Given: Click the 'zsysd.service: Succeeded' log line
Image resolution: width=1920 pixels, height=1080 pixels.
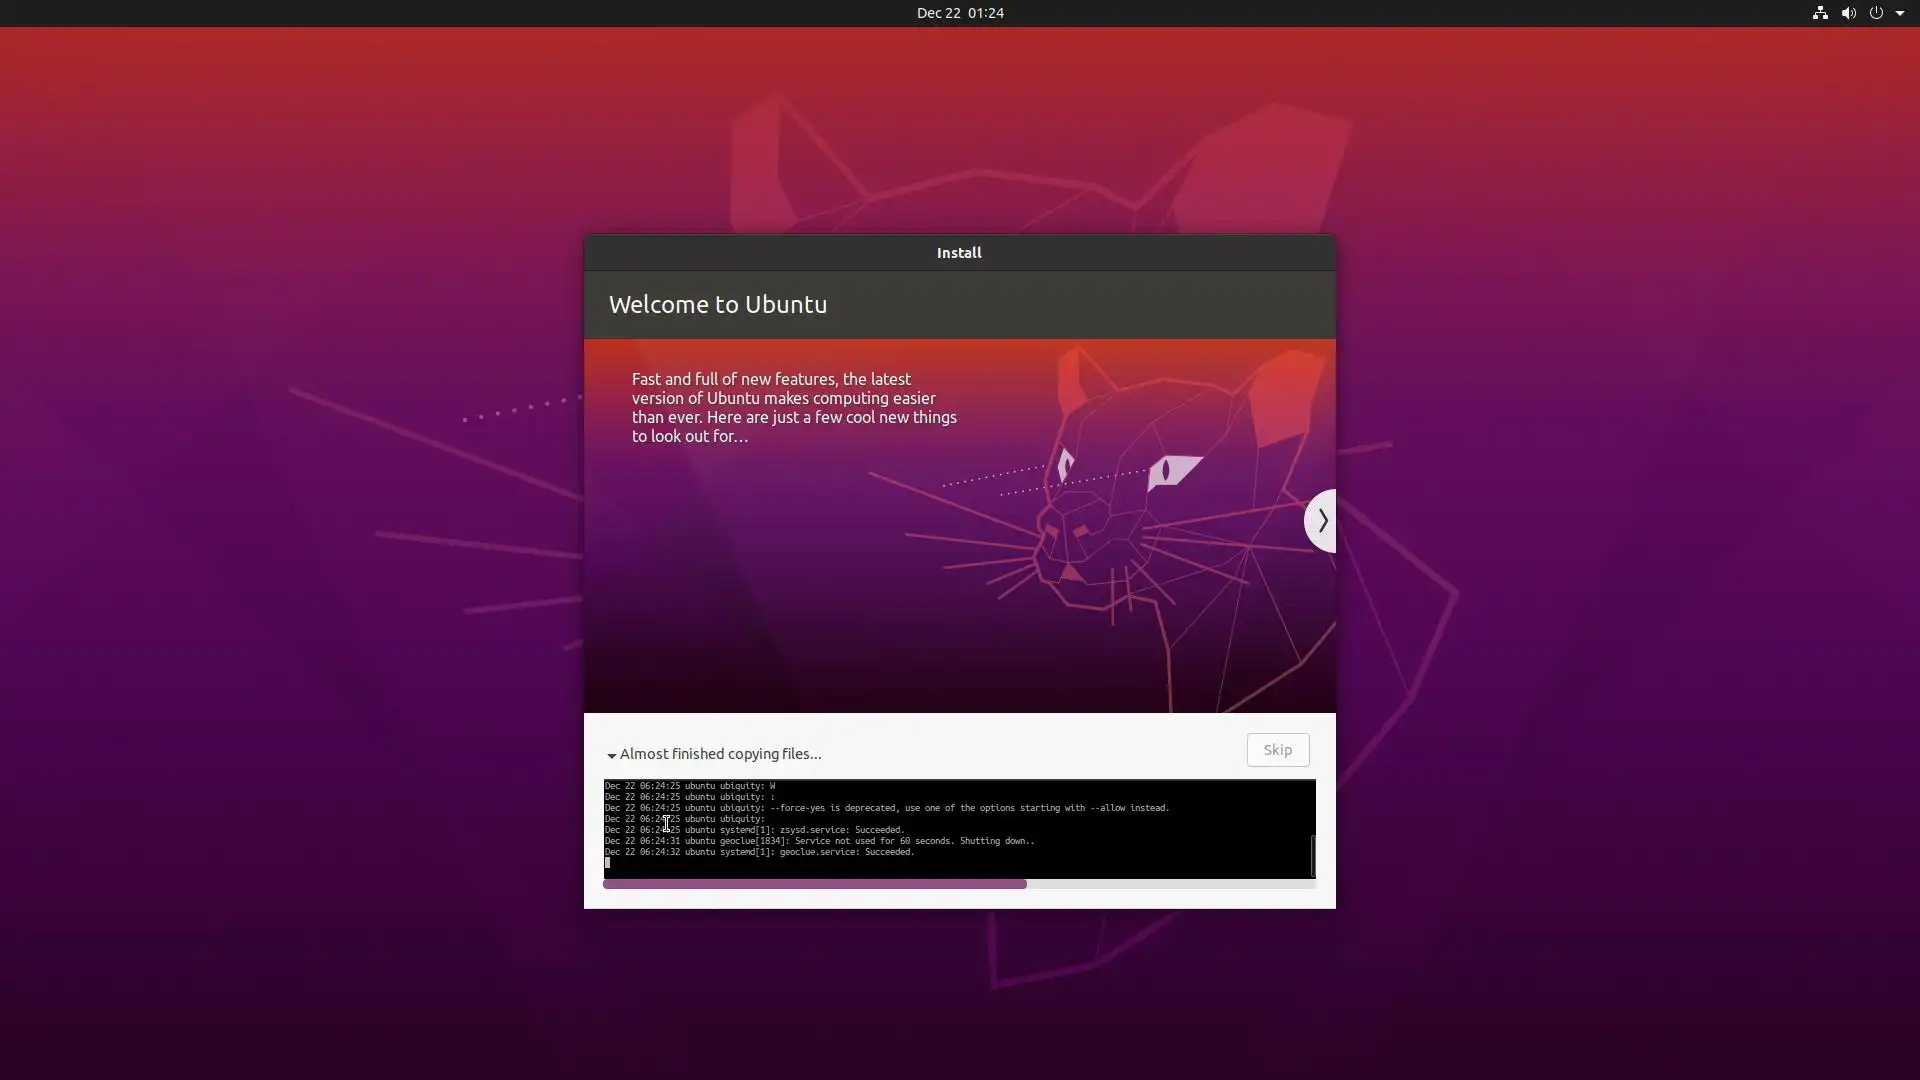Looking at the screenshot, I should click(x=841, y=830).
